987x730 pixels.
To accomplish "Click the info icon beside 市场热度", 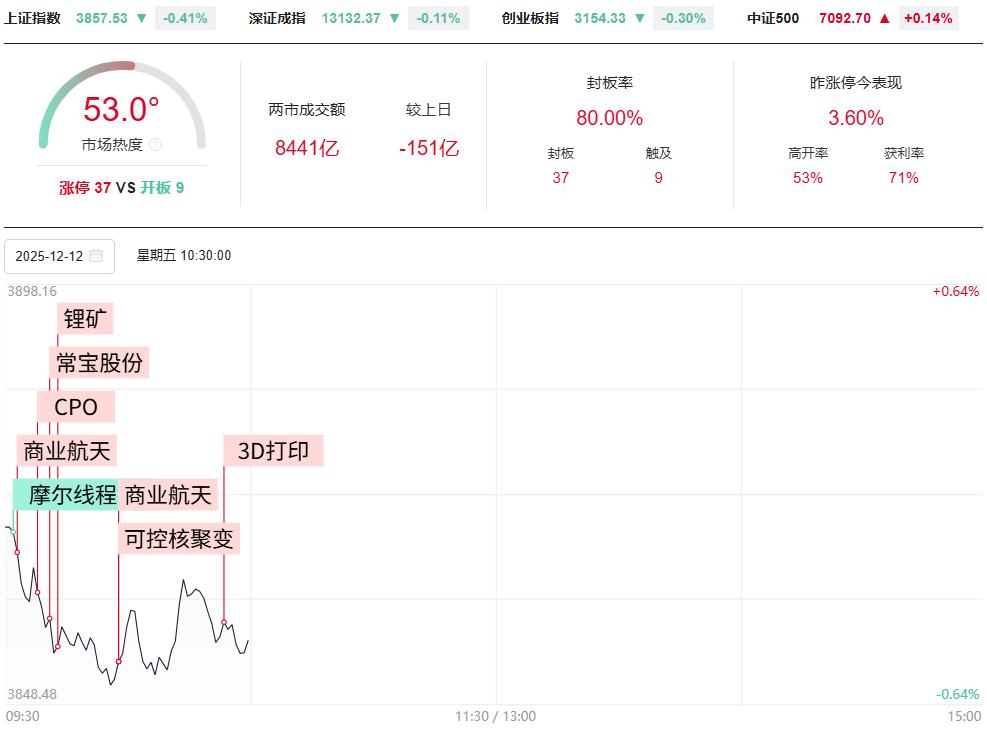I will pyautogui.click(x=155, y=145).
